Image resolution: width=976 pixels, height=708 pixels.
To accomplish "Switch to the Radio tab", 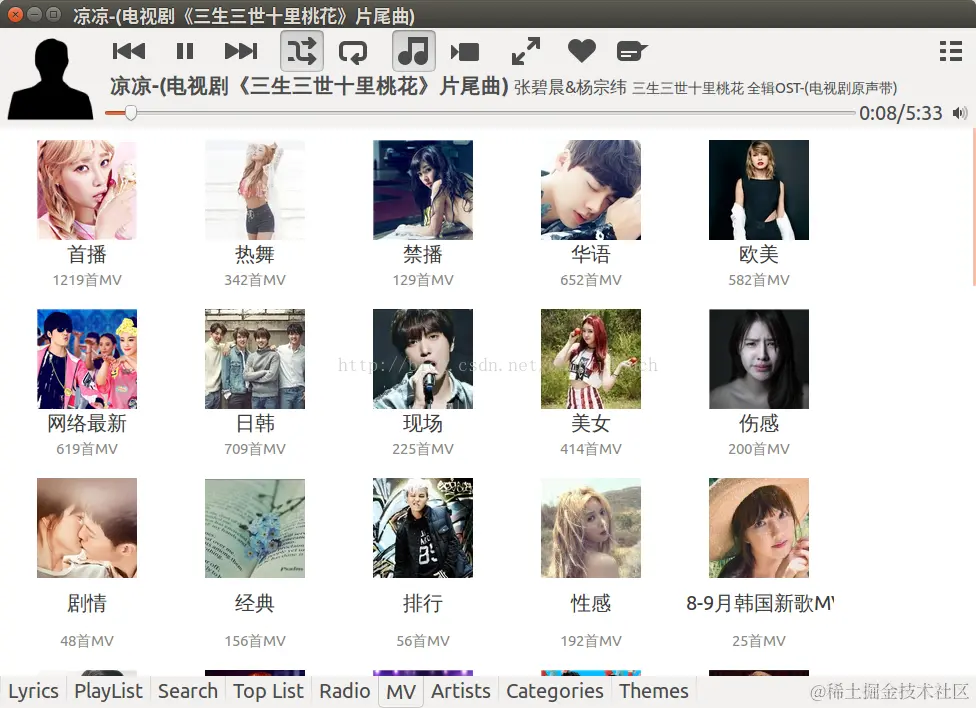I will click(345, 691).
